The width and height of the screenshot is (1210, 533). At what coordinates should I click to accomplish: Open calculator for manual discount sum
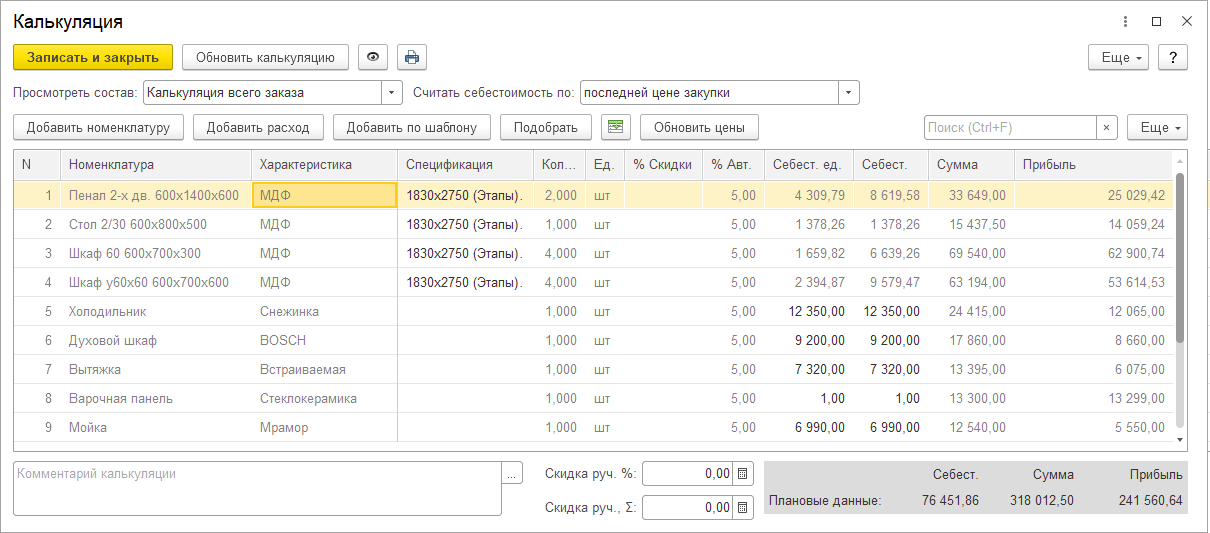pos(743,508)
